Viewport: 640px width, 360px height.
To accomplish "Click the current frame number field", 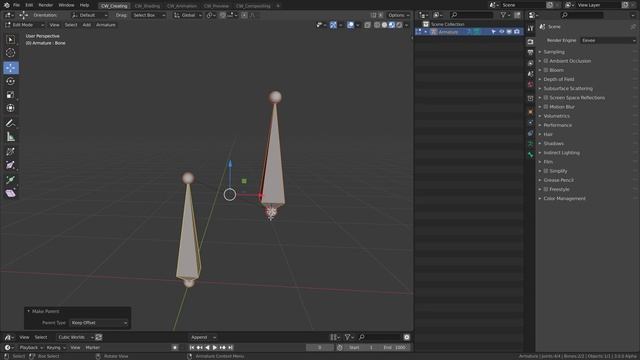I will pyautogui.click(x=320, y=348).
